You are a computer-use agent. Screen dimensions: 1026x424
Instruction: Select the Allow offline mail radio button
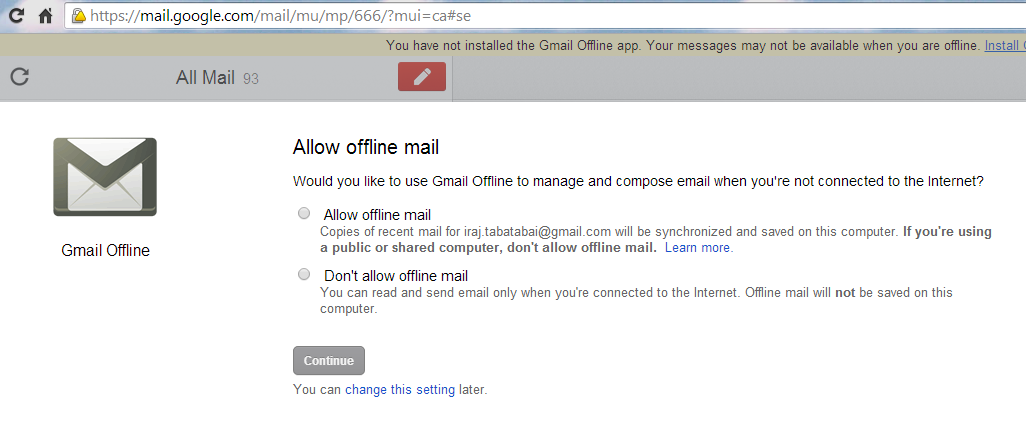(304, 213)
